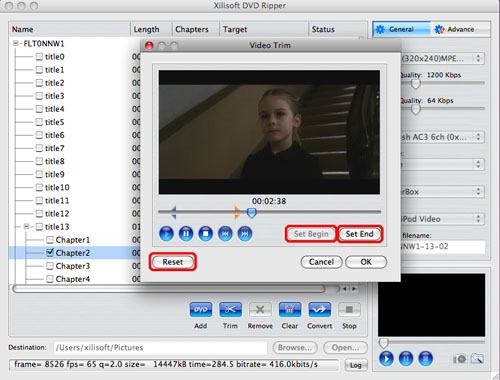Open the snapshot folder icon
Screen dimensions: 500x380
point(477,359)
